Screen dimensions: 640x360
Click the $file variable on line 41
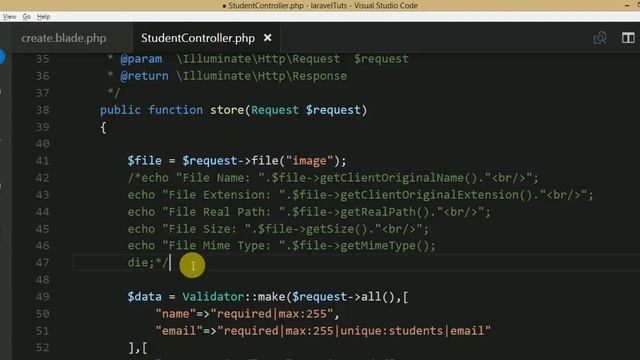coord(144,161)
